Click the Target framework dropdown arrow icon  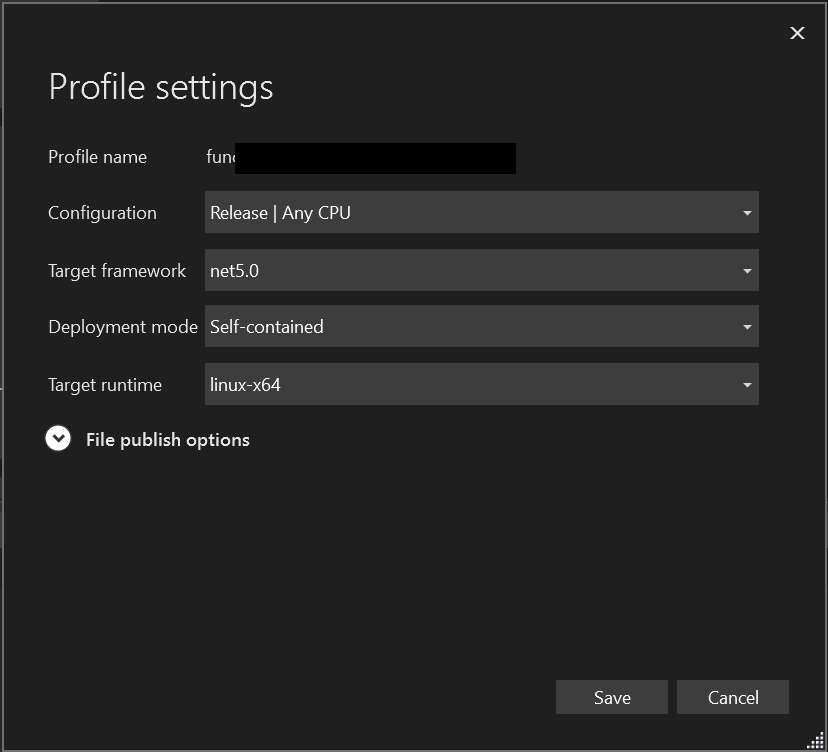tap(746, 270)
